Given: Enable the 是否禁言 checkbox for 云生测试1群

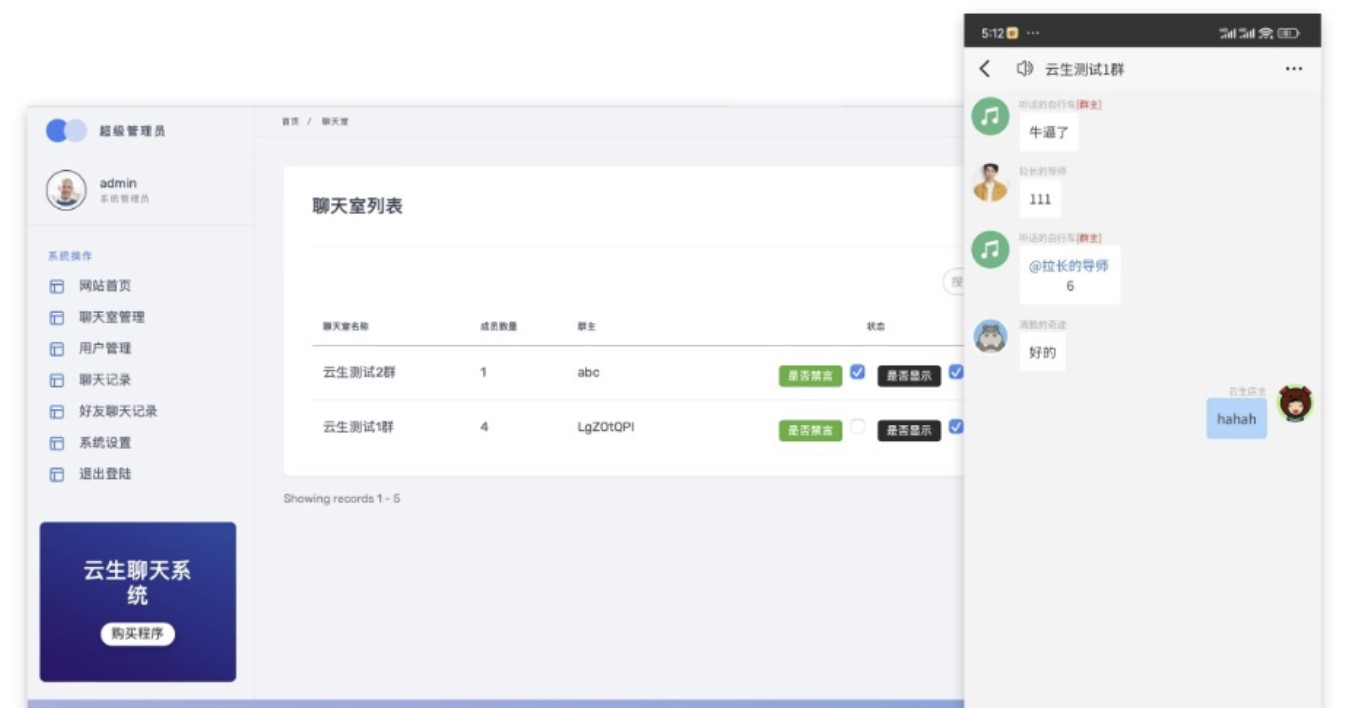Looking at the screenshot, I should click(857, 427).
